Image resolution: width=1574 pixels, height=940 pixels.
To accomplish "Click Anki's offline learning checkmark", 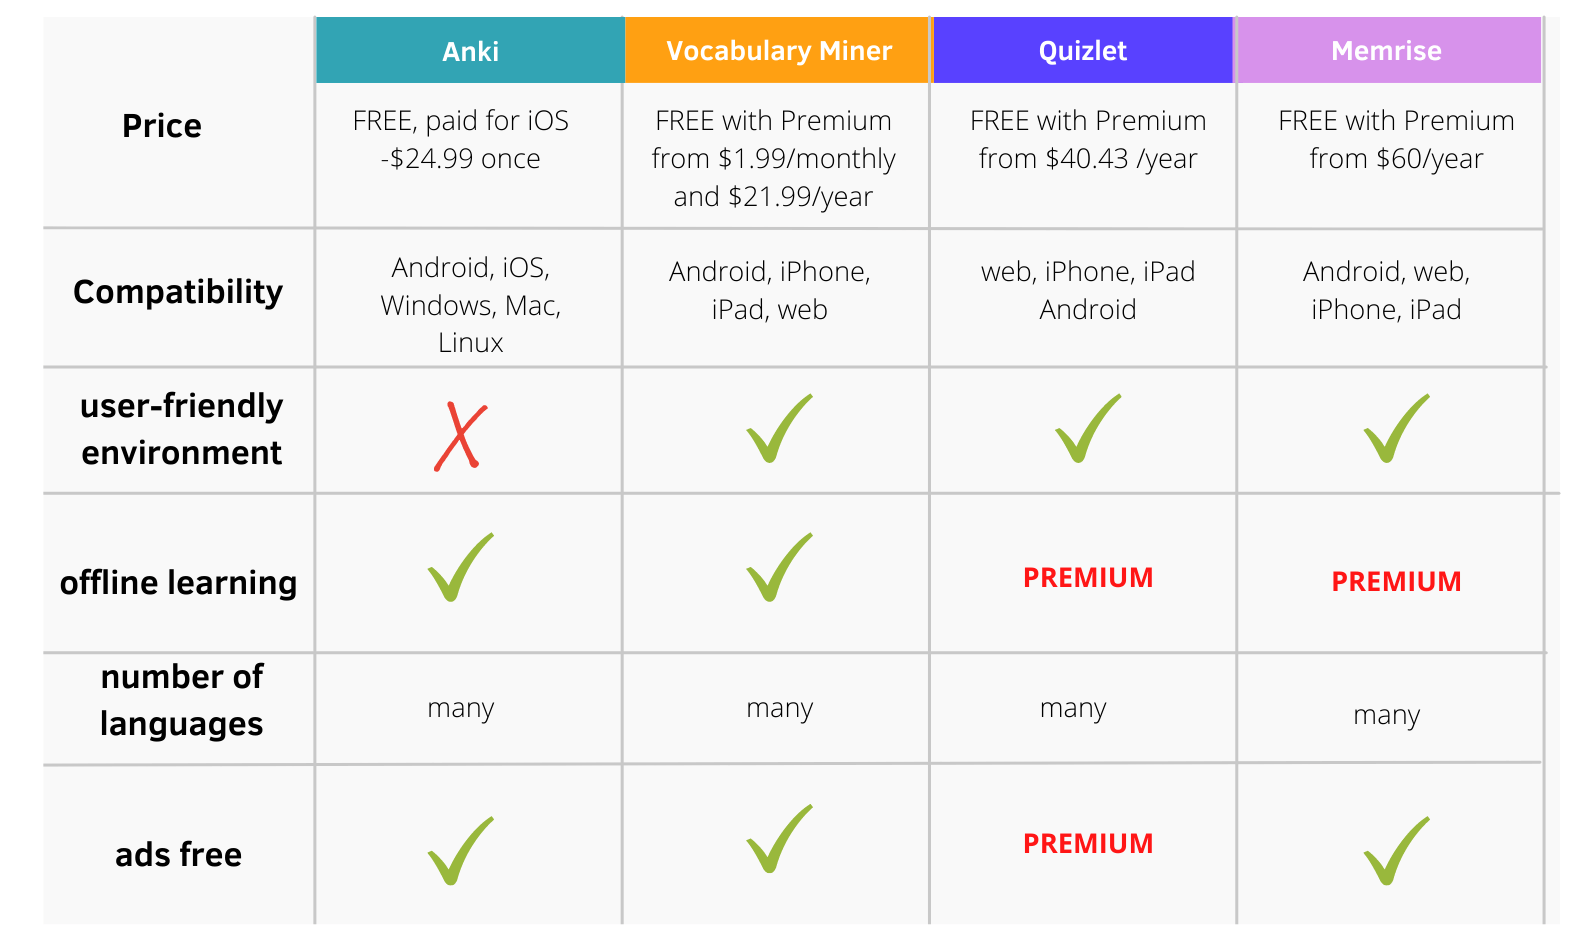I will point(460,568).
